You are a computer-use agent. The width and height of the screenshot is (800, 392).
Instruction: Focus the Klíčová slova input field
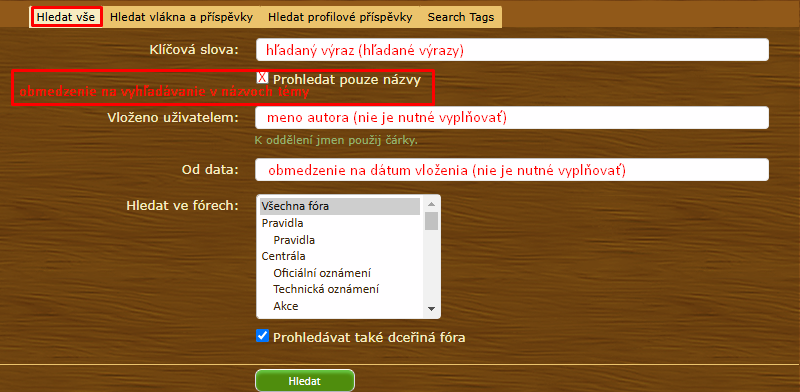coord(512,50)
